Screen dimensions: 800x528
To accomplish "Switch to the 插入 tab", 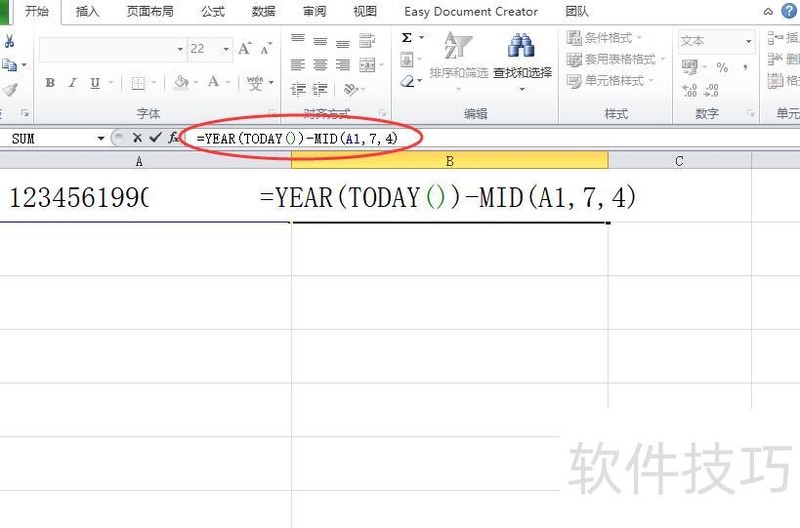I will (87, 11).
